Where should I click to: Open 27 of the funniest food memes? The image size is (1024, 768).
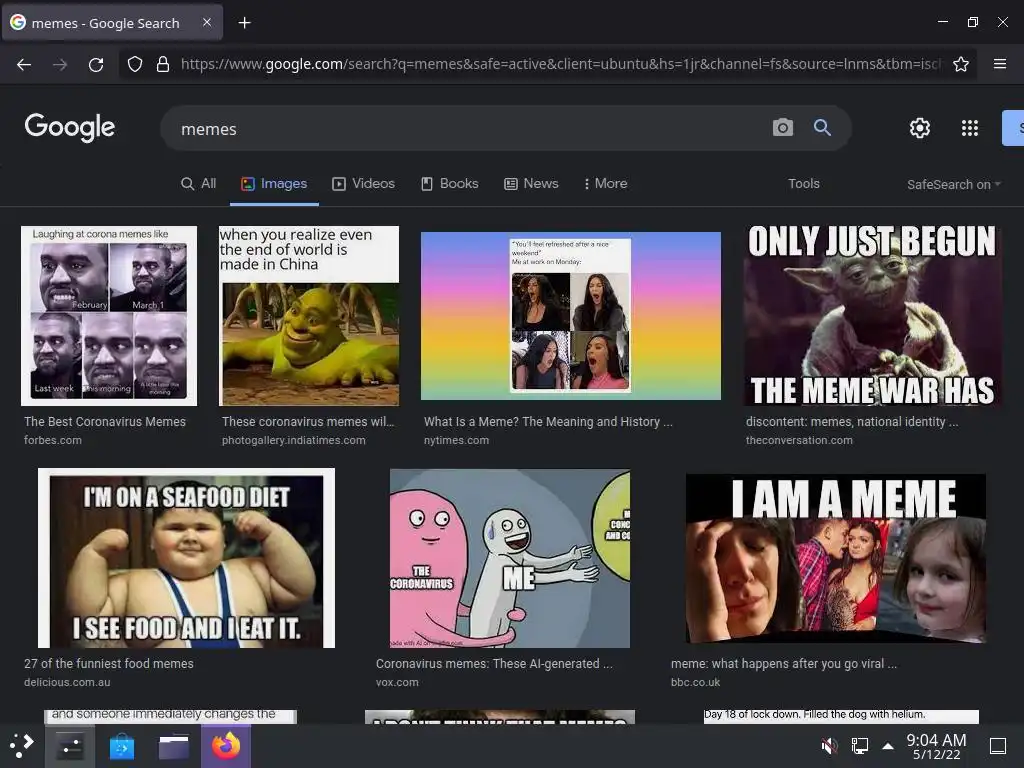pyautogui.click(x=109, y=664)
